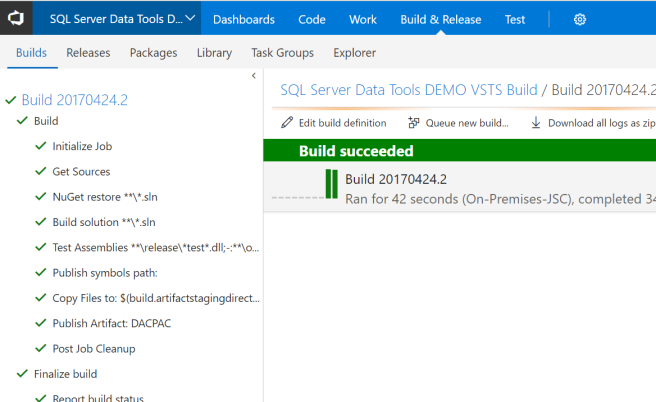Viewport: 656px width, 402px height.
Task: Click the green bars build status icon
Action: click(331, 185)
